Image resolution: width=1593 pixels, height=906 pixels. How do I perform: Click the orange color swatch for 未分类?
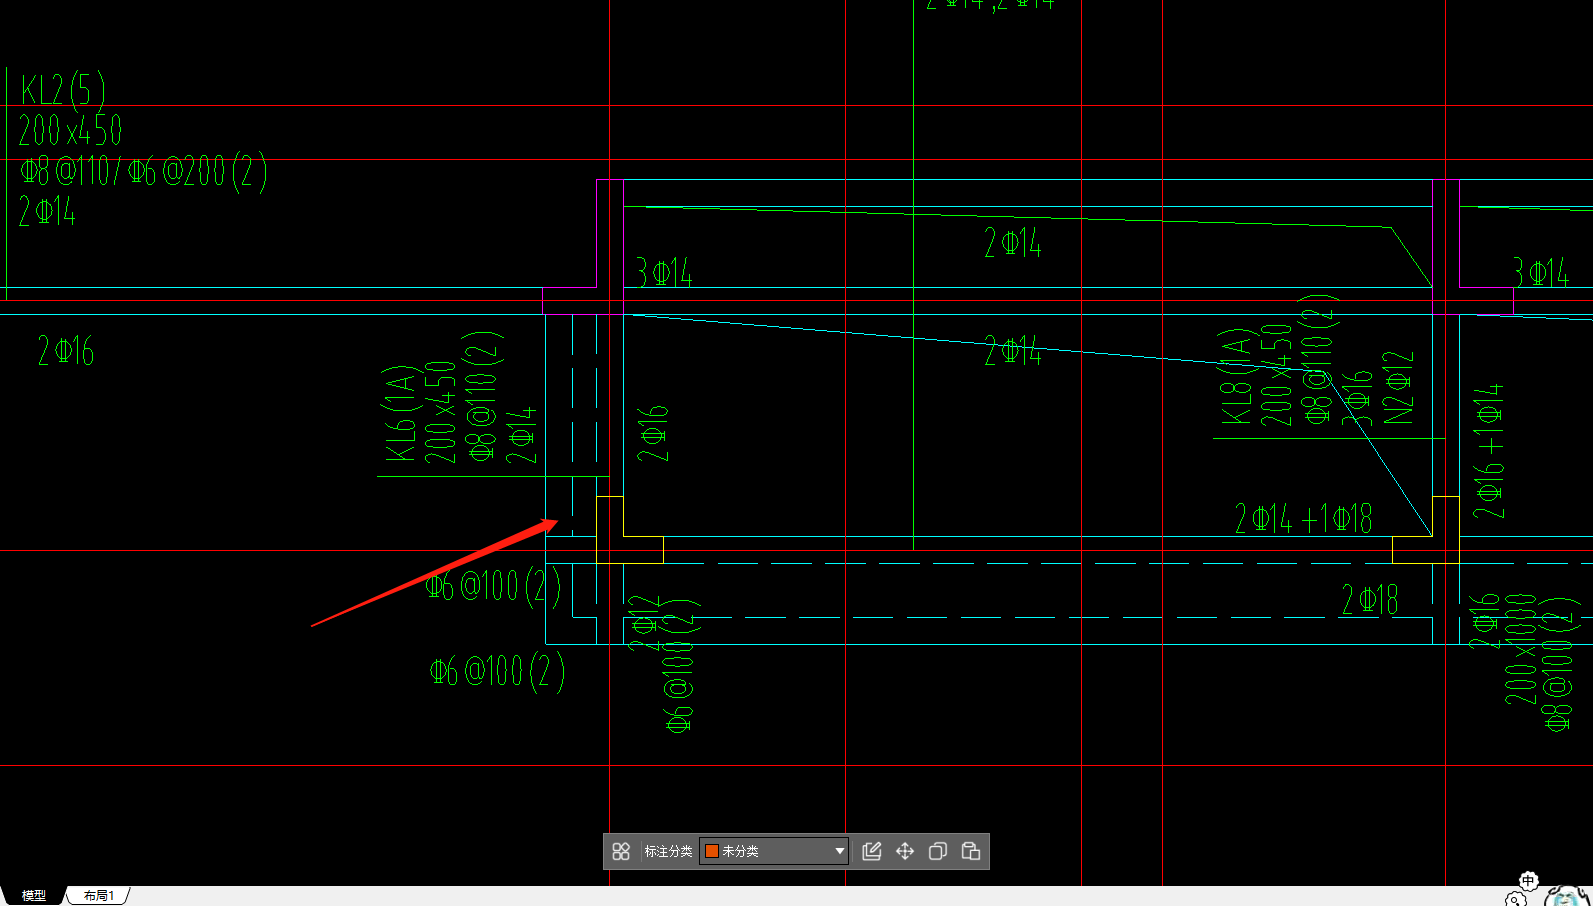tap(712, 851)
